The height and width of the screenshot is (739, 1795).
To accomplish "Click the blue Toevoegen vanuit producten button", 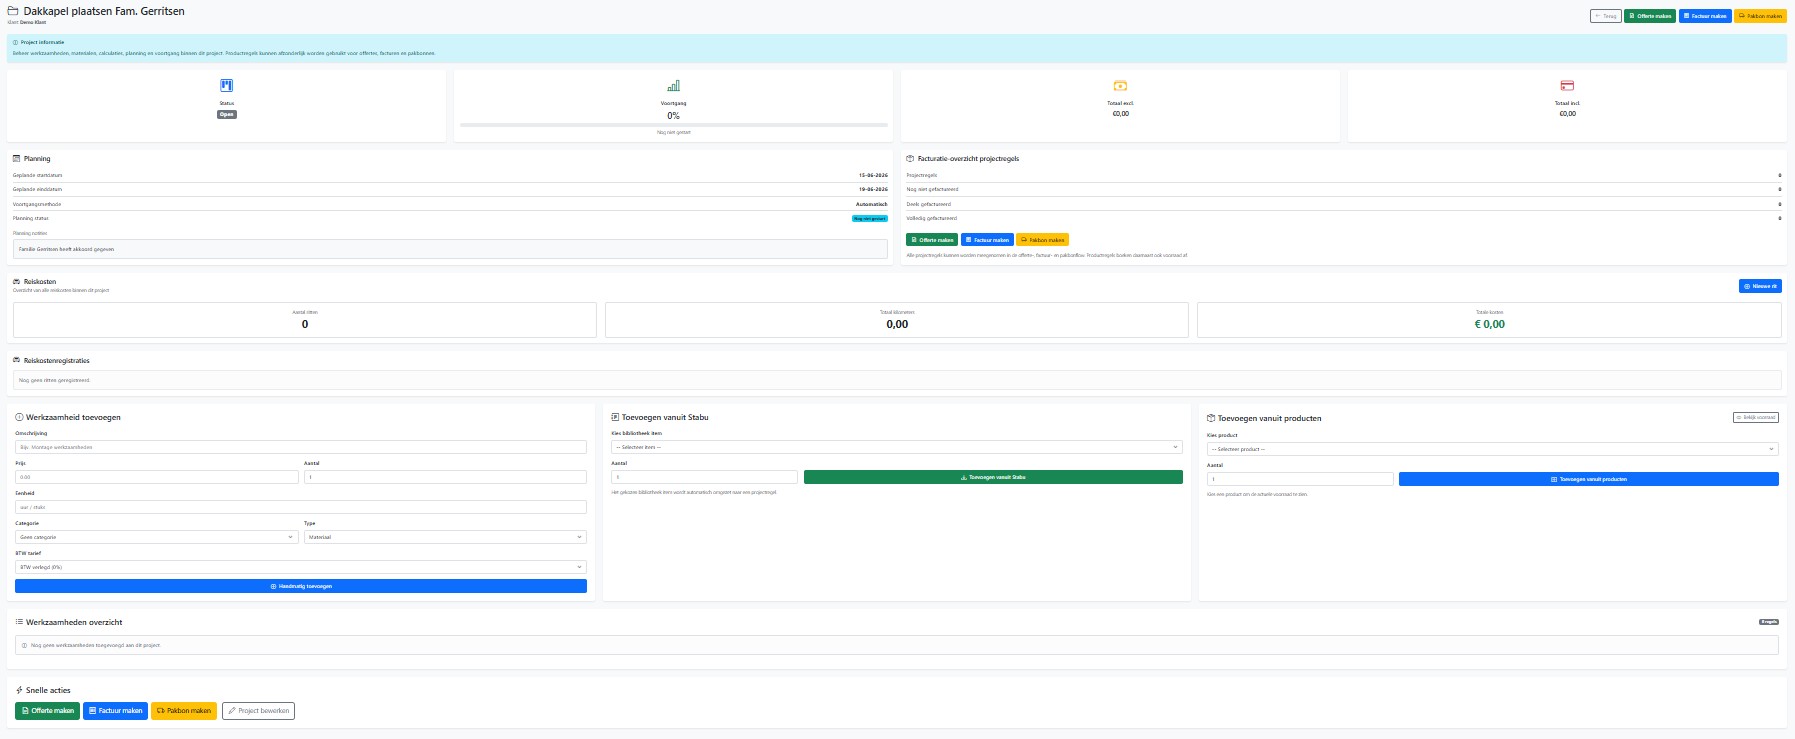I will (x=1588, y=479).
